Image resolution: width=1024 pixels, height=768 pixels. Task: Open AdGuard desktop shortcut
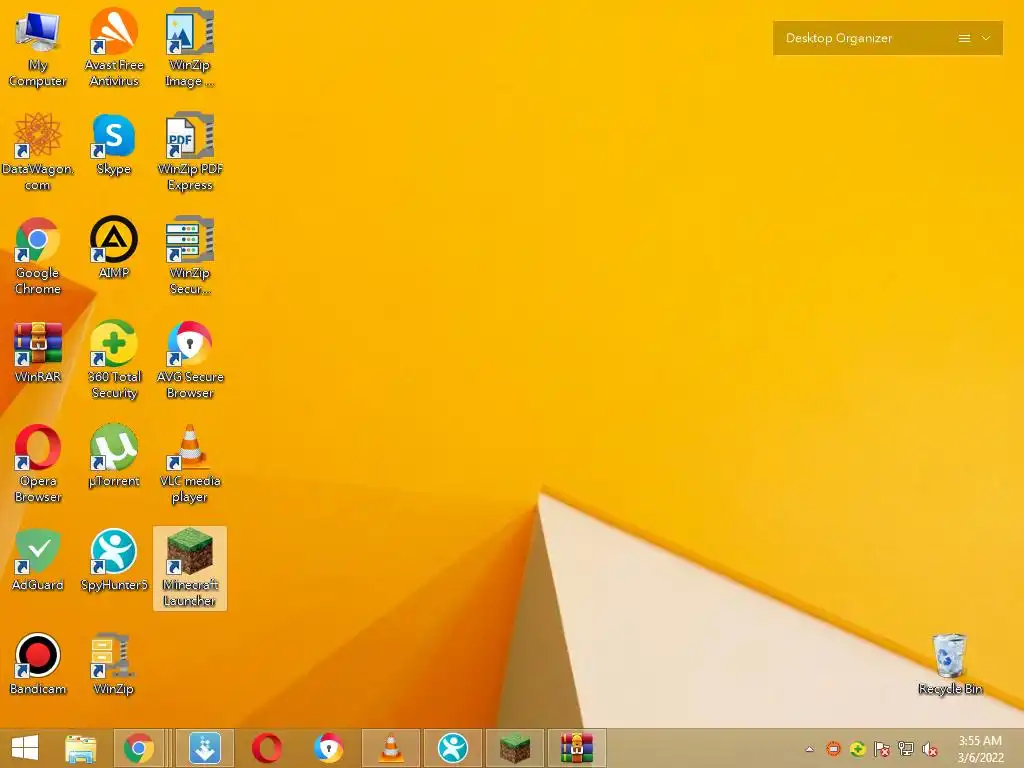[x=38, y=560]
